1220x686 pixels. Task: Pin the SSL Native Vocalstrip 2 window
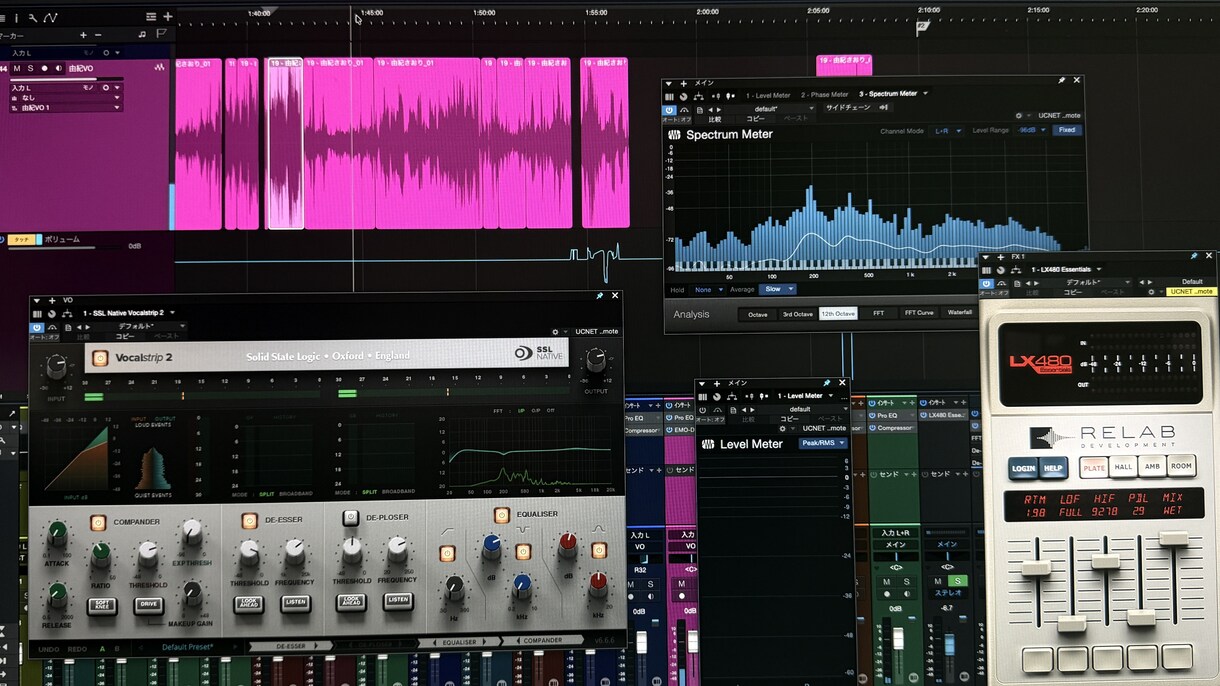point(599,296)
